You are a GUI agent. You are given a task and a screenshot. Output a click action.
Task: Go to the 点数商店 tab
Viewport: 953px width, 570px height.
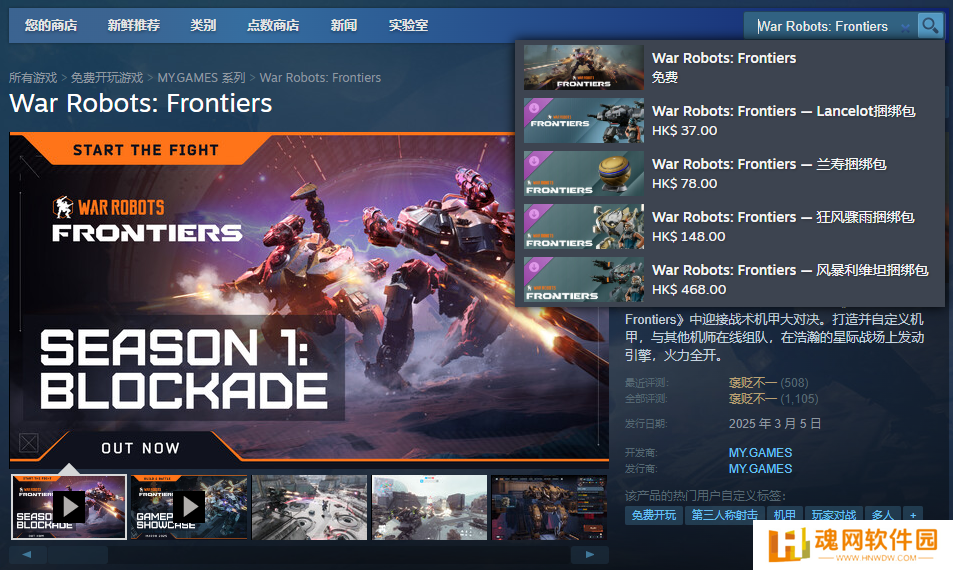click(273, 26)
